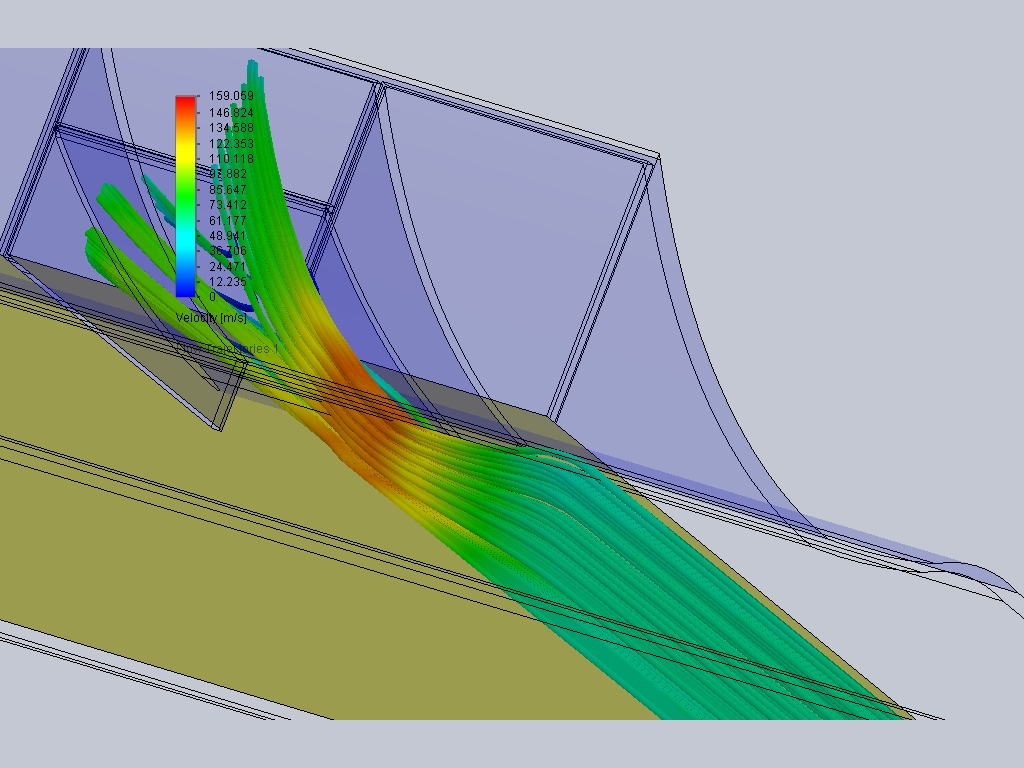Select the Velocity [m/s] legend title
The image size is (1024, 768).
pos(211,317)
